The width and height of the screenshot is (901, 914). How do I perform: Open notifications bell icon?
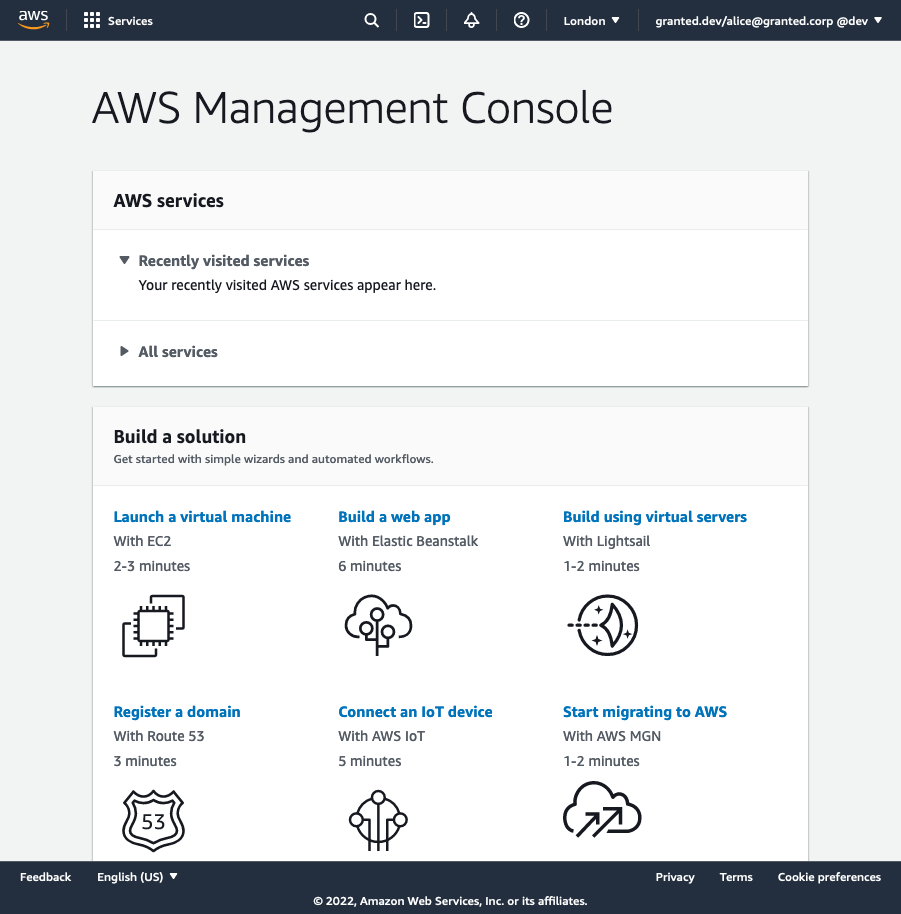click(x=471, y=20)
